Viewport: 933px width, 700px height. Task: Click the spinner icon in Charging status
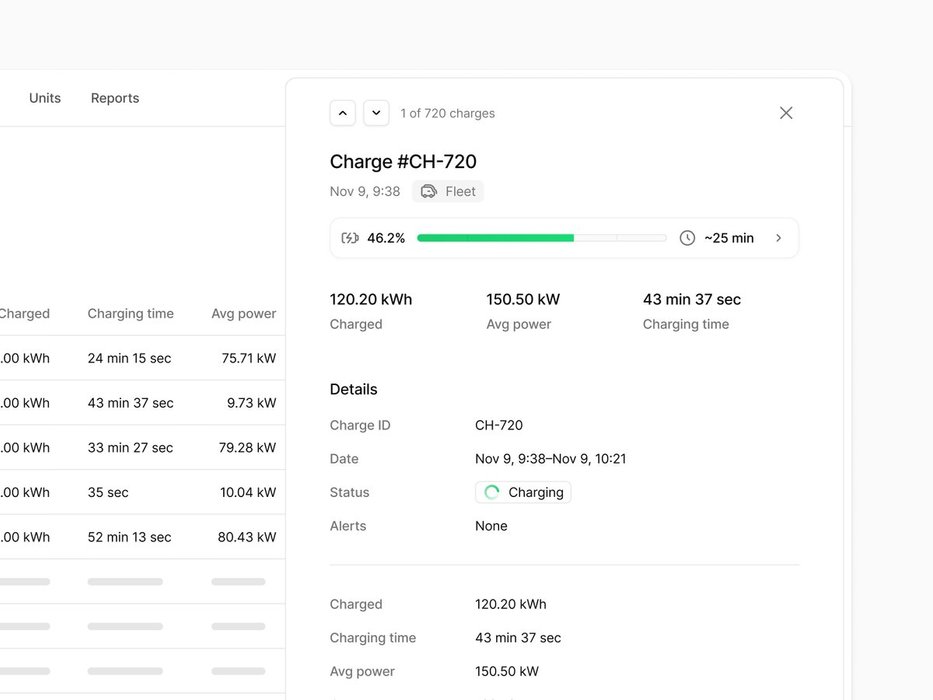pos(491,492)
